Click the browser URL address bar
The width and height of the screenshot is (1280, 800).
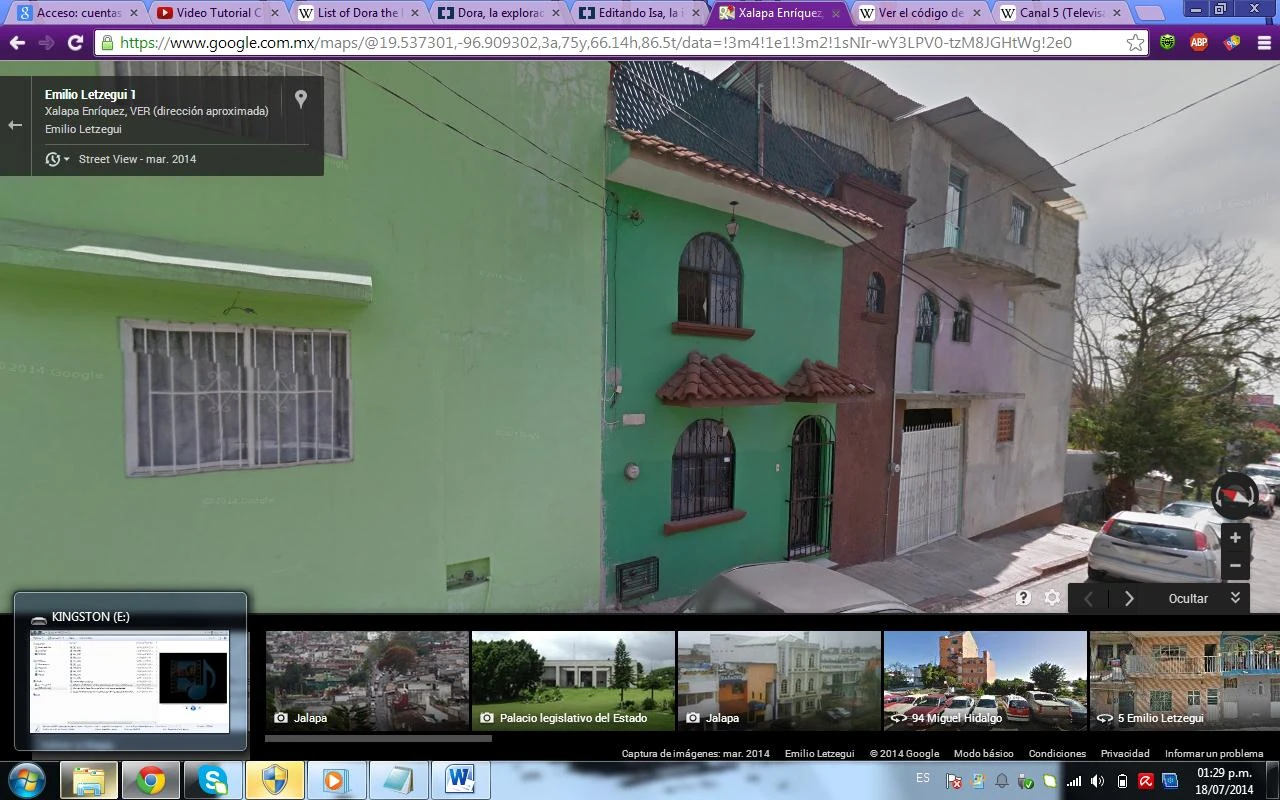coord(600,43)
